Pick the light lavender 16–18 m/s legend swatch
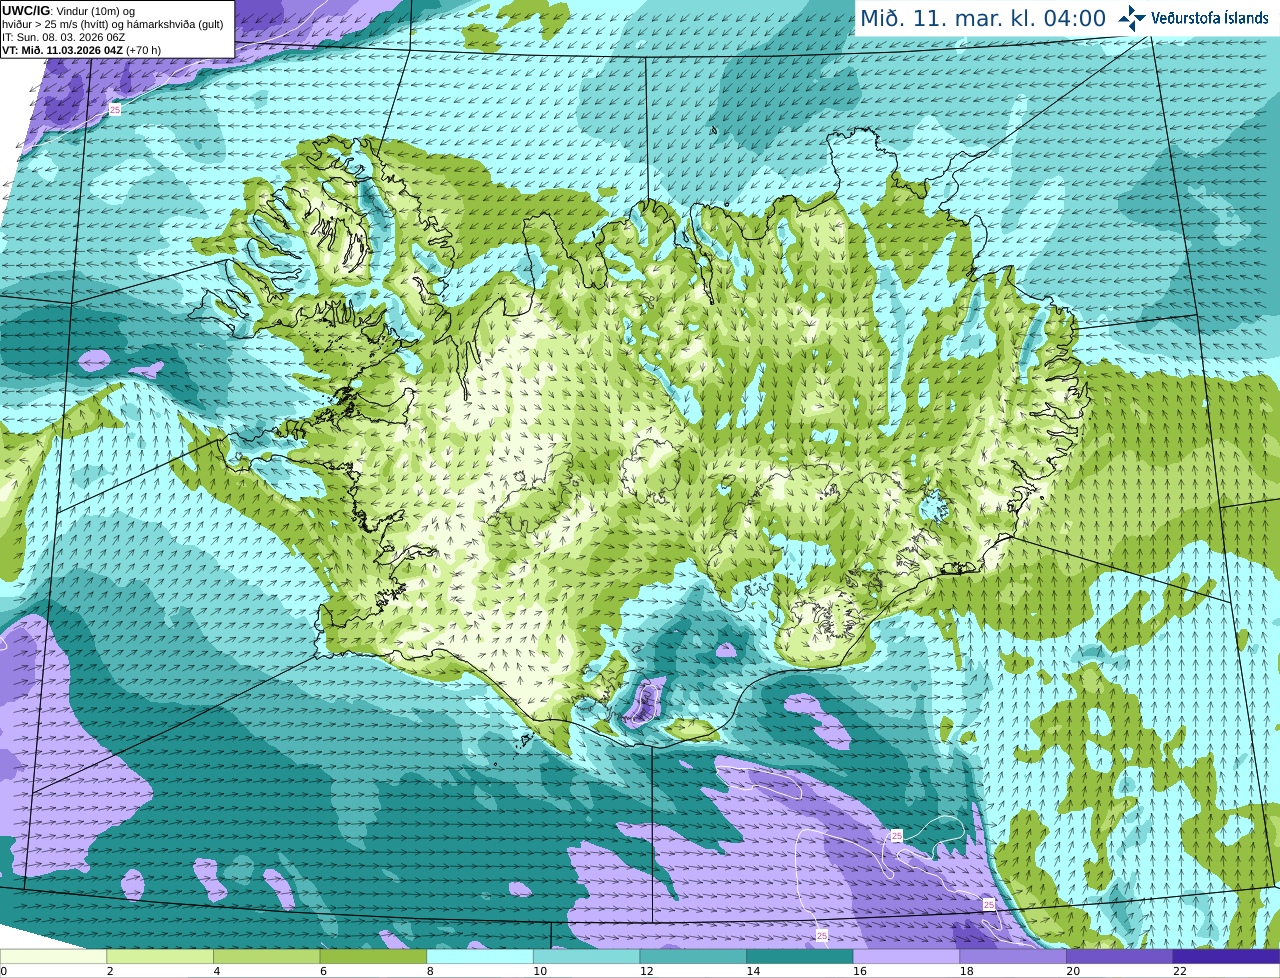The height and width of the screenshot is (978, 1280). point(906,956)
